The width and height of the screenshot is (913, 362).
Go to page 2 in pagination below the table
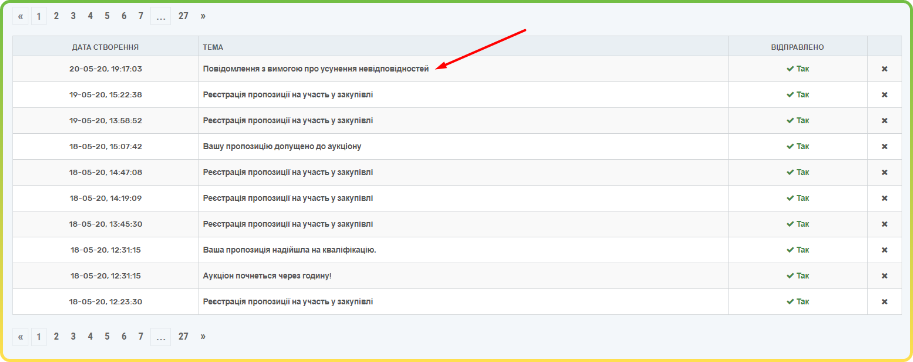(x=56, y=337)
